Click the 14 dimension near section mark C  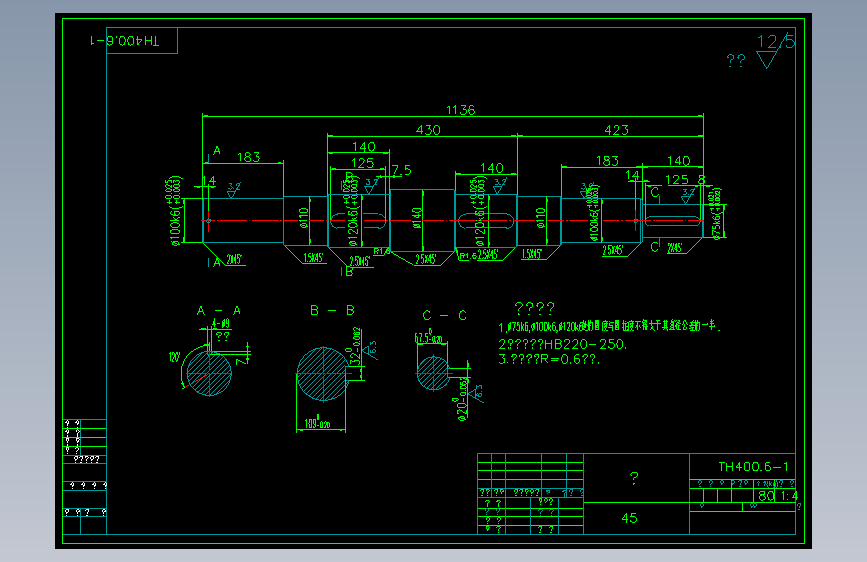(x=632, y=175)
